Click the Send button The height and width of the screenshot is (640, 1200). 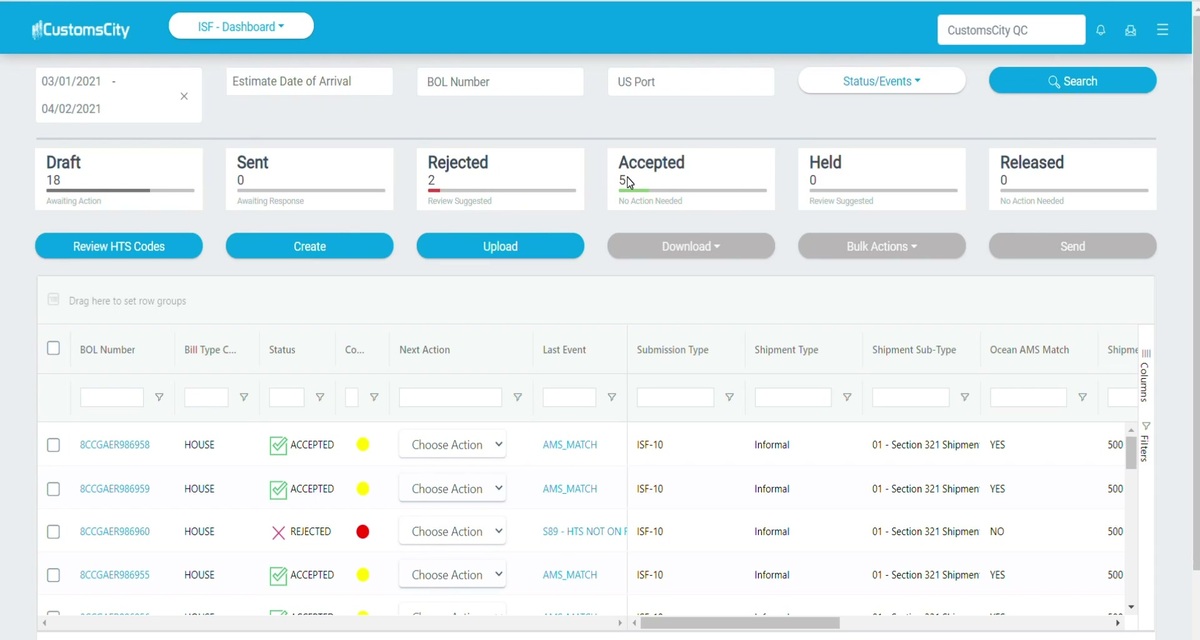click(x=1073, y=246)
